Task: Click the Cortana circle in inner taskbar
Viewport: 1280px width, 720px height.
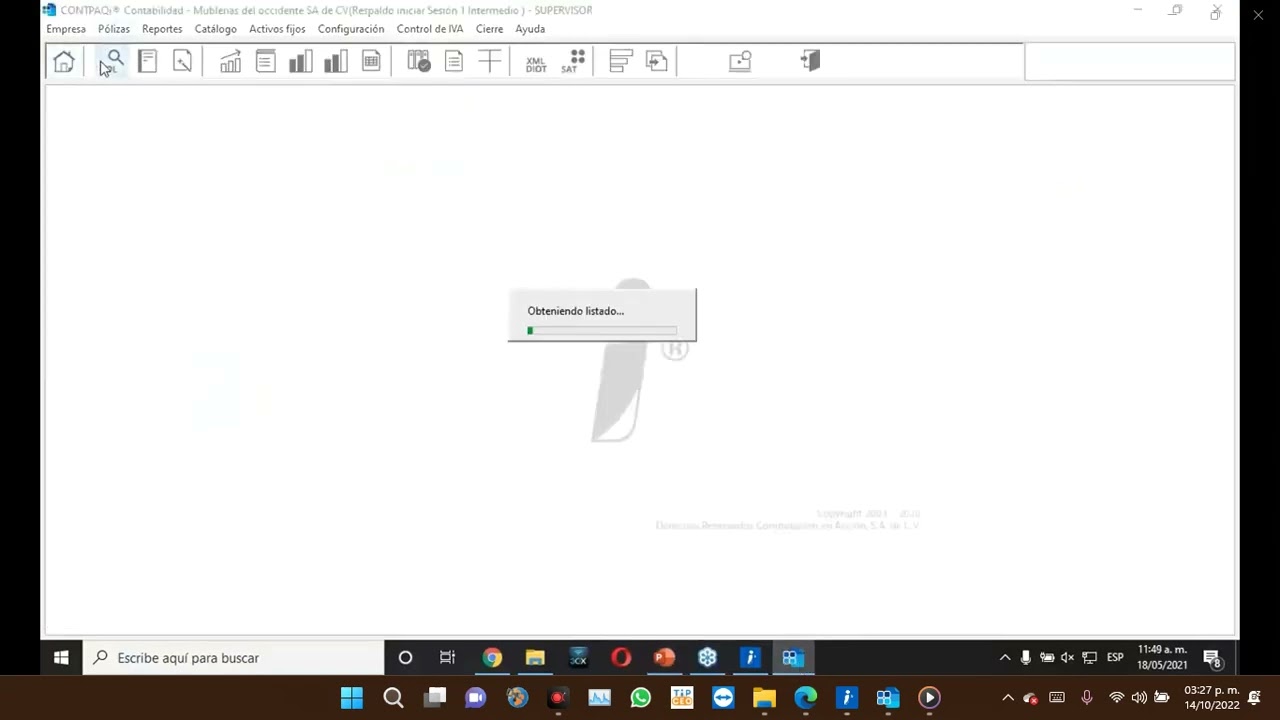Action: click(x=405, y=658)
